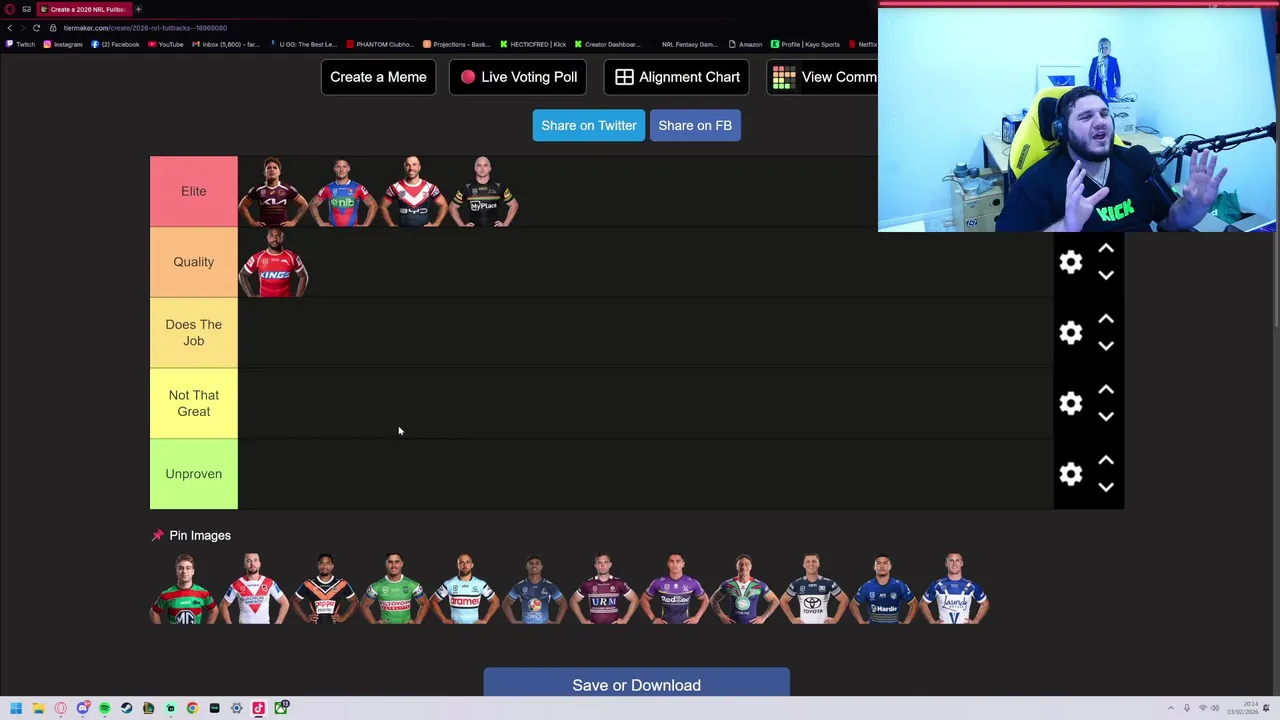The width and height of the screenshot is (1280, 720).
Task: Click the Pin Images pin icon
Action: [x=157, y=536]
